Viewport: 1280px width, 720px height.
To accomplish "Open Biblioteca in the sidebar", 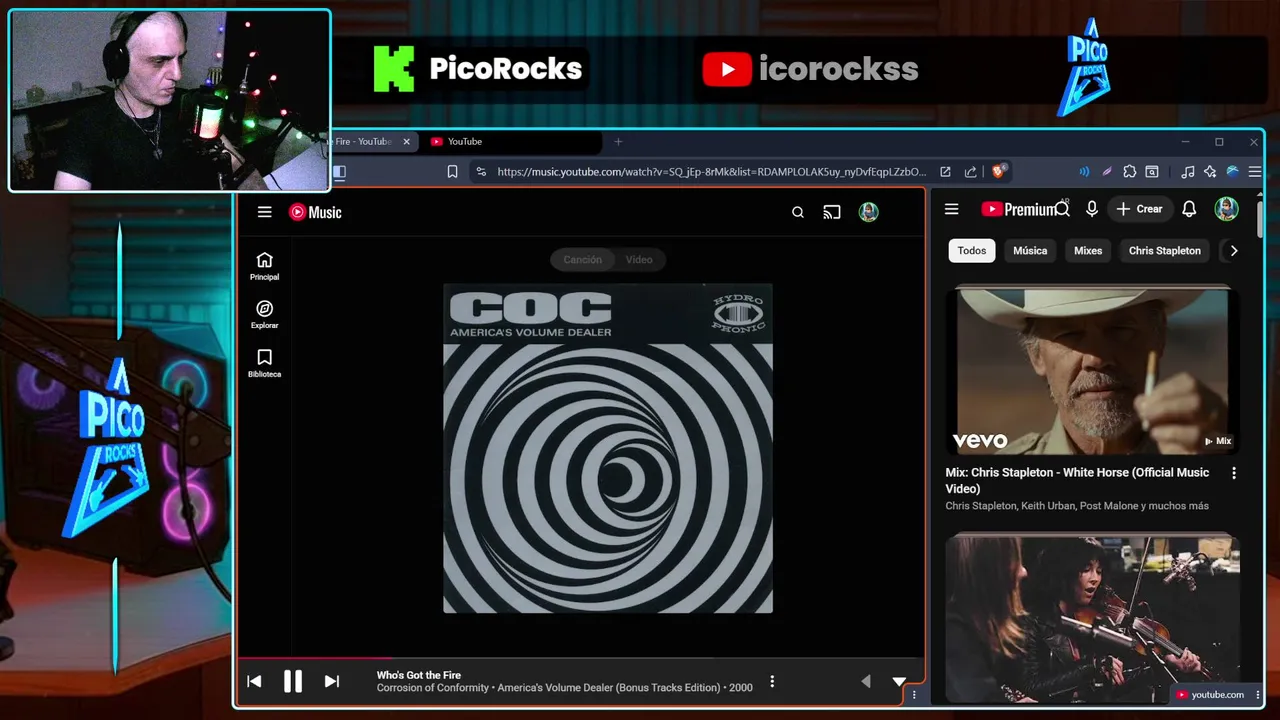I will 264,363.
